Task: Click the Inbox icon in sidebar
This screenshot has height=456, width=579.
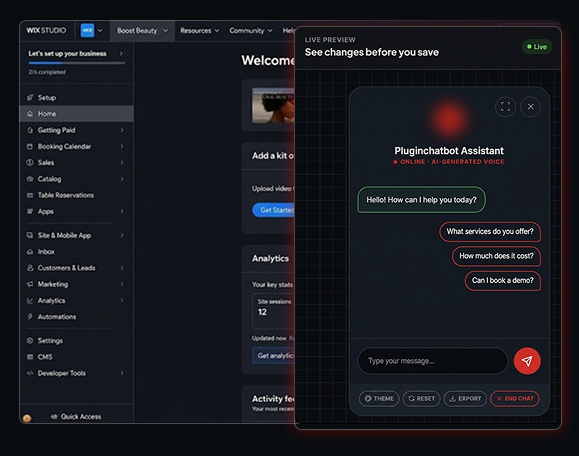Action: coord(30,251)
